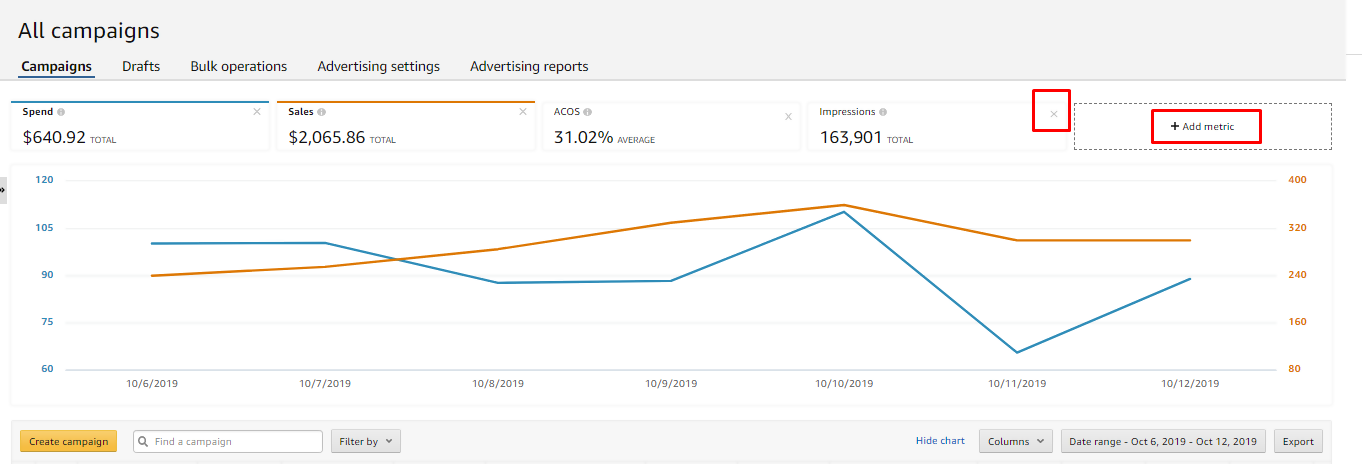This screenshot has width=1362, height=464.
Task: Expand the left side panel arrow
Action: click(3, 189)
